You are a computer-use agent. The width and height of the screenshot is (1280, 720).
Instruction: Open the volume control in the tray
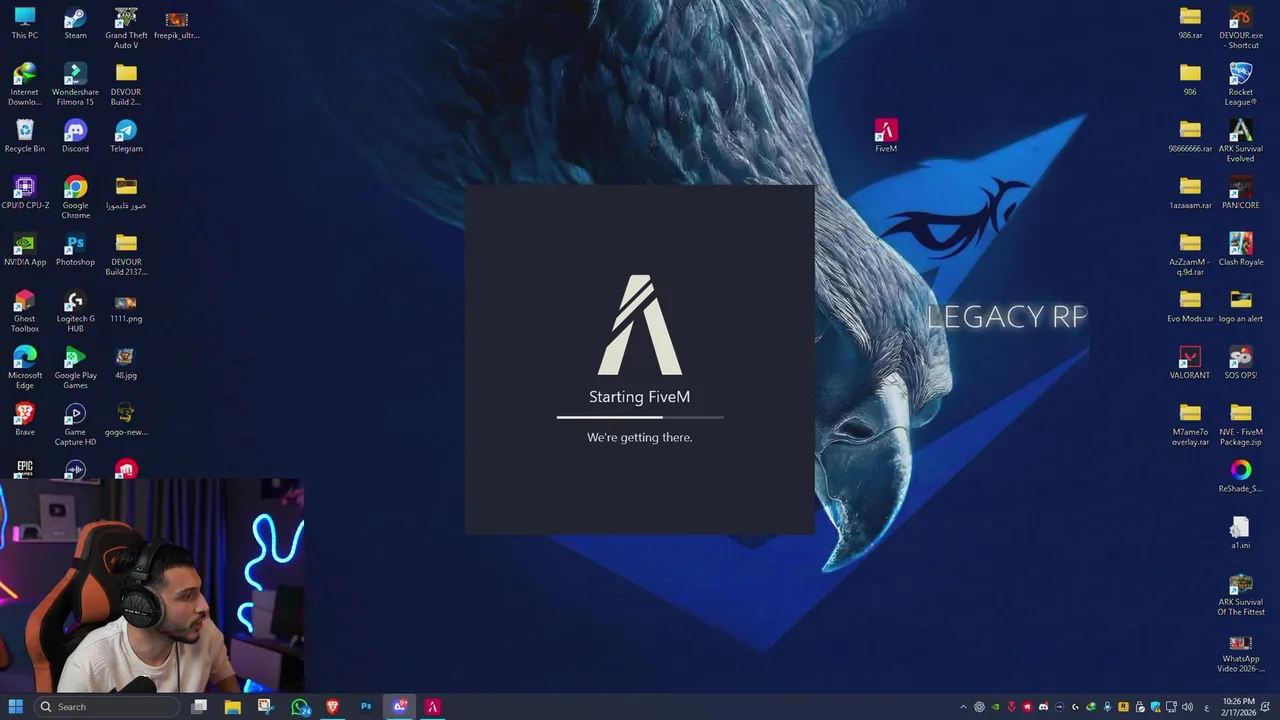[1187, 707]
